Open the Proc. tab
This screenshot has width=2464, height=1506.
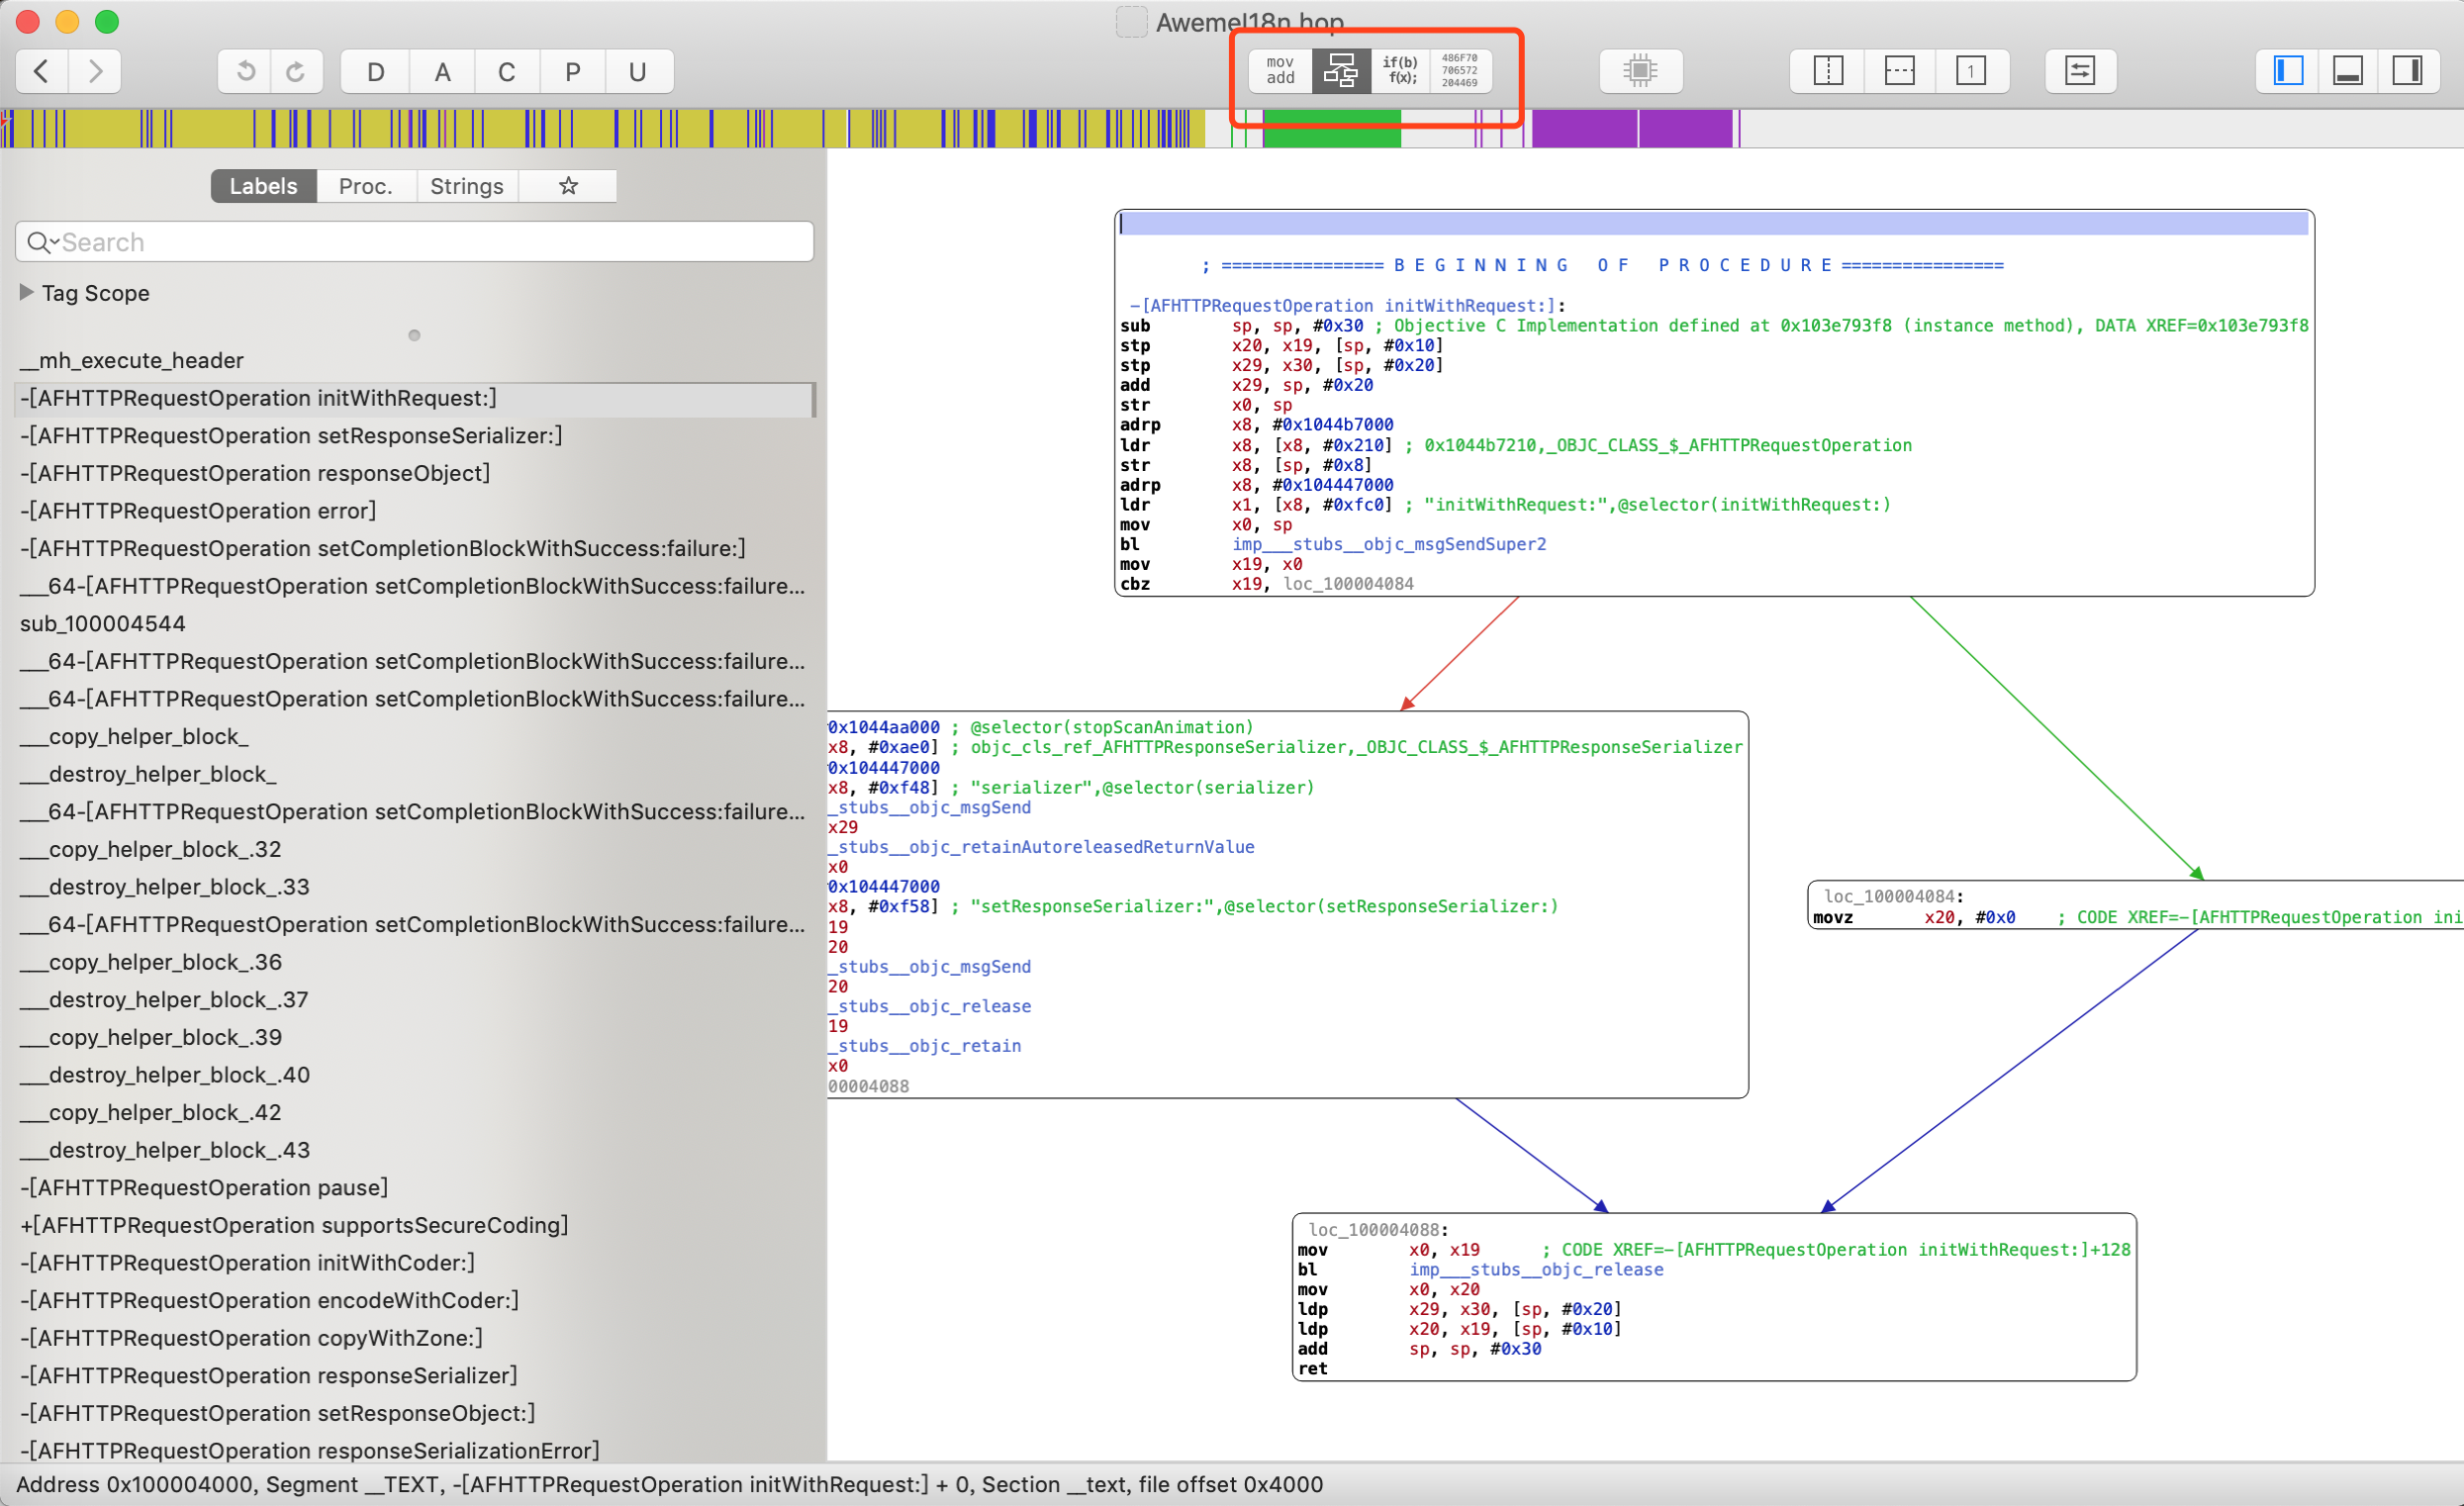pyautogui.click(x=365, y=186)
